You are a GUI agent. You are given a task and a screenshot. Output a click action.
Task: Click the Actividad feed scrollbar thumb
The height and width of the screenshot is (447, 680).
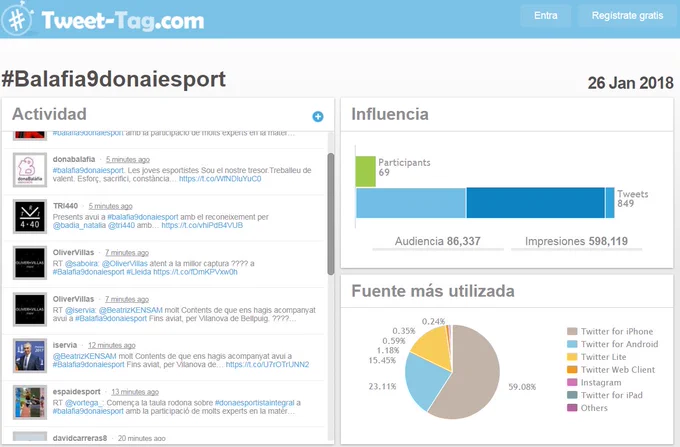tap(330, 214)
